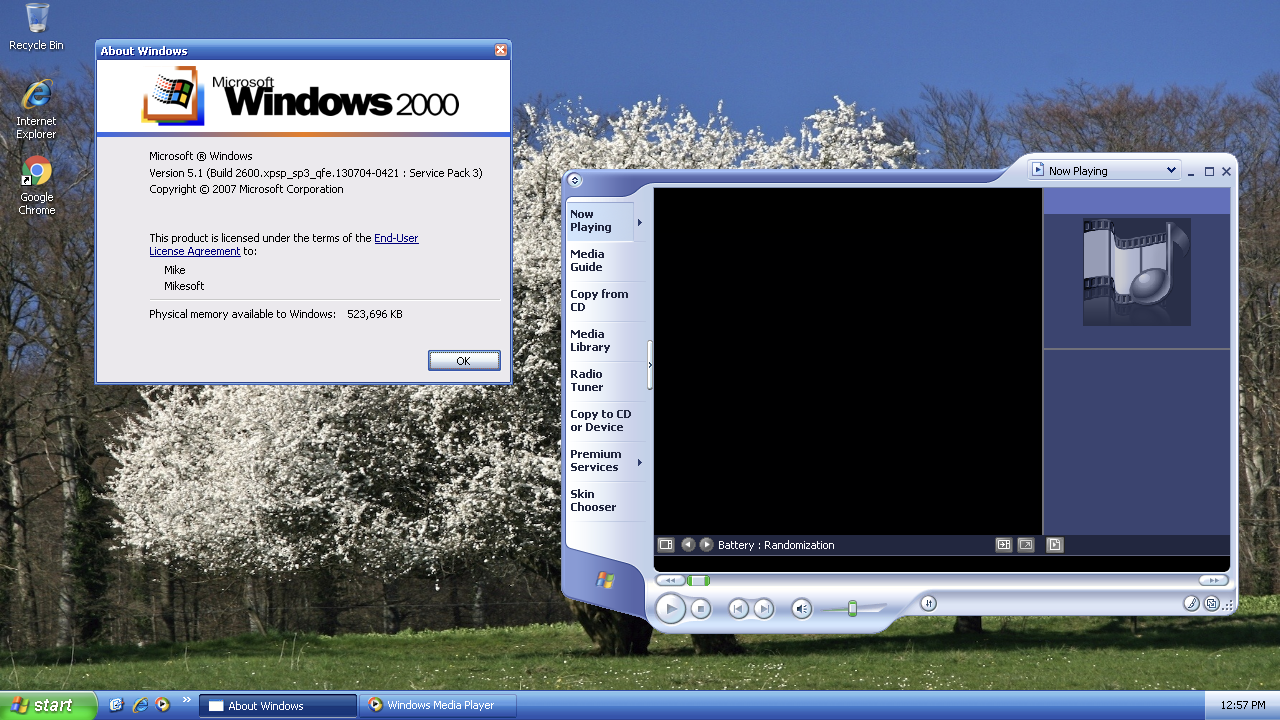Maximize the Windows Media Player window

pos(1209,172)
